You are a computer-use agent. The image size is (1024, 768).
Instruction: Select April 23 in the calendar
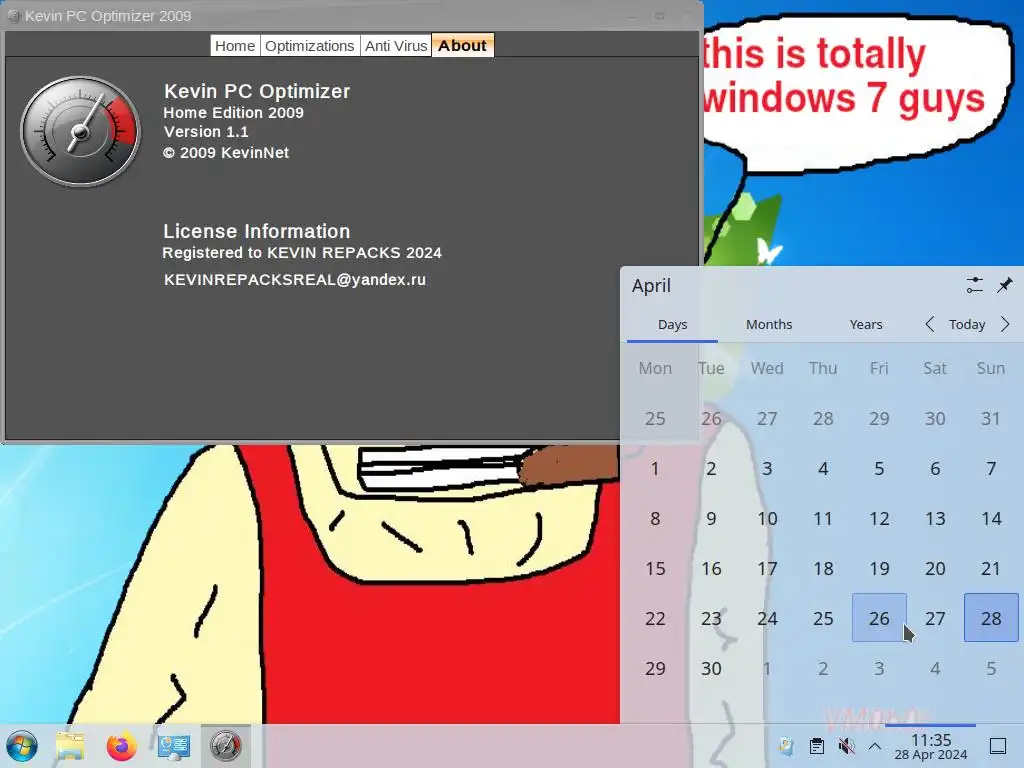coord(711,618)
